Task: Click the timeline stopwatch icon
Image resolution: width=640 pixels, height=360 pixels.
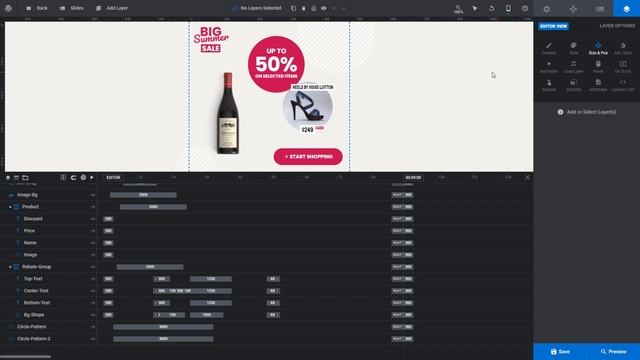Action: [83, 178]
